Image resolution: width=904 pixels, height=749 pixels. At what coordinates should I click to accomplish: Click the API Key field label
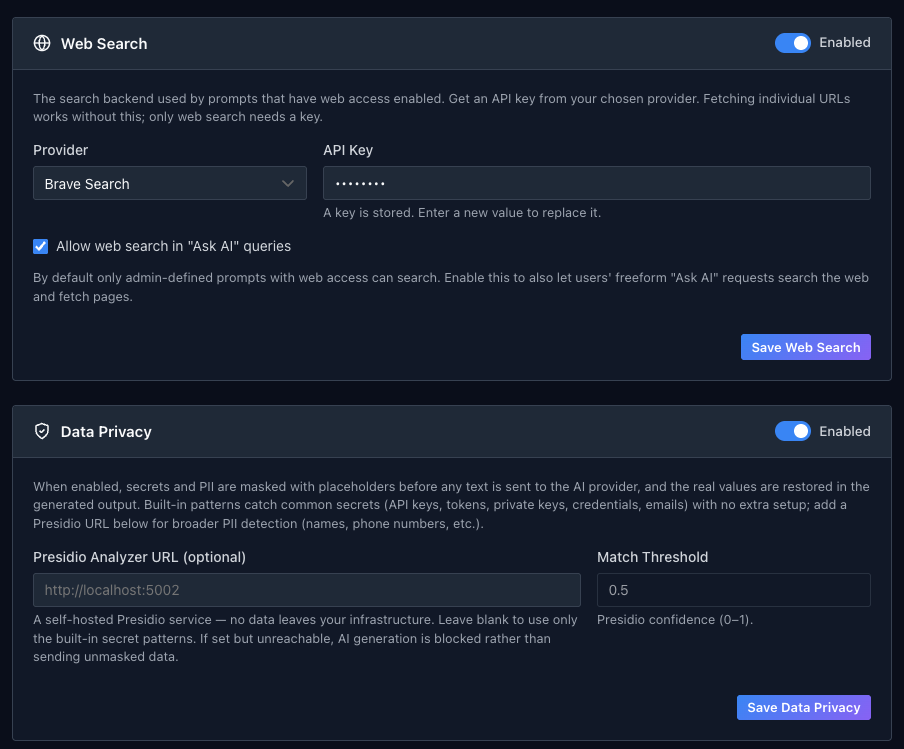348,150
